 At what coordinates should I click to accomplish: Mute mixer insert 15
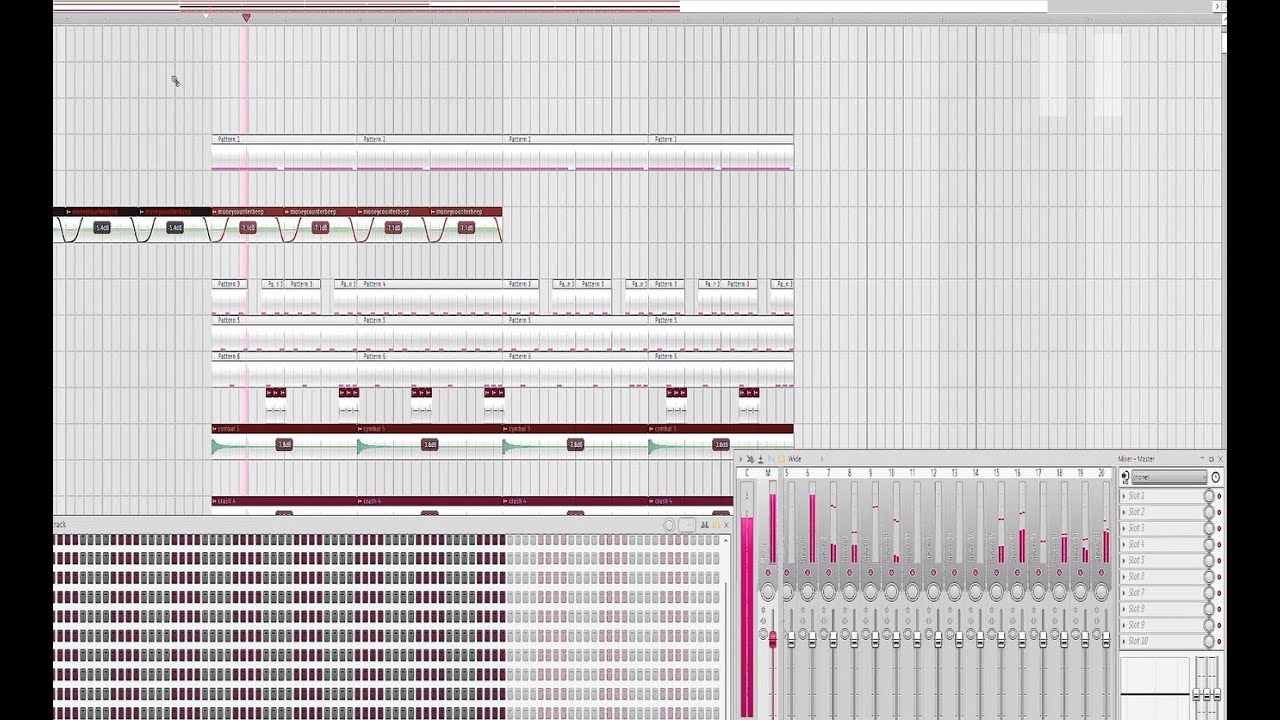[x=996, y=573]
